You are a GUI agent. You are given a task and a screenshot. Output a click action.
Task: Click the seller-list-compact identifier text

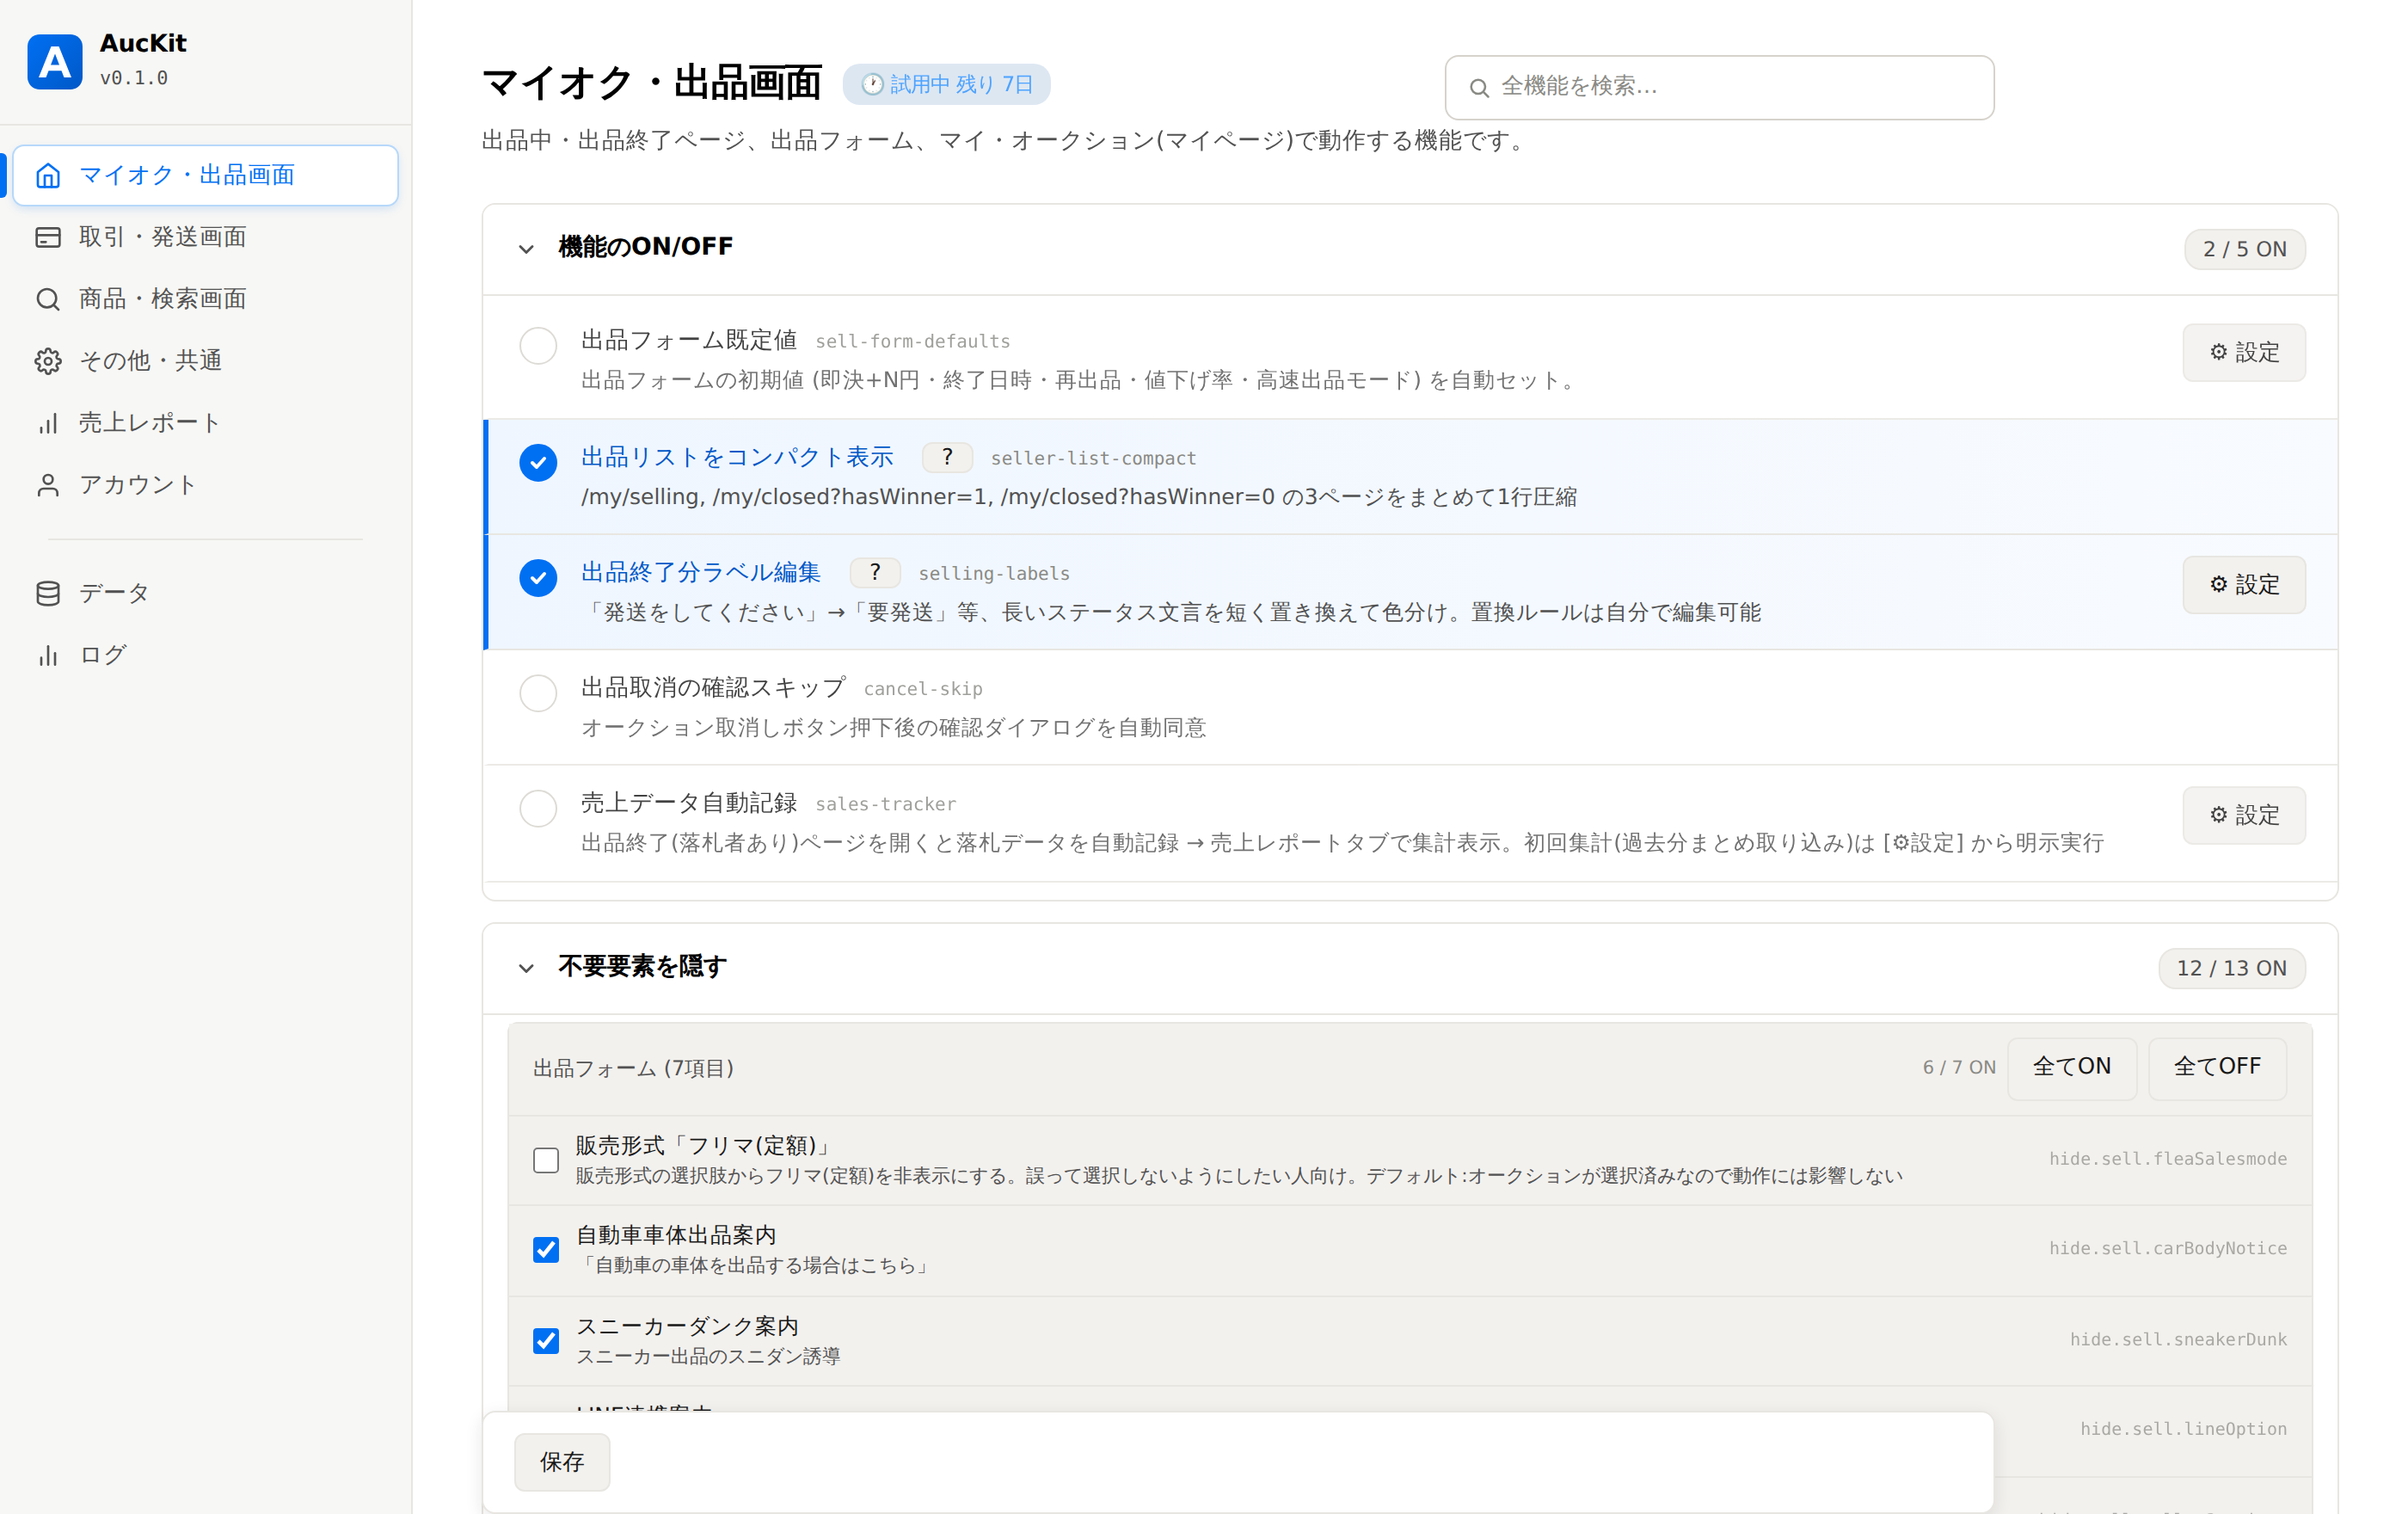1093,459
